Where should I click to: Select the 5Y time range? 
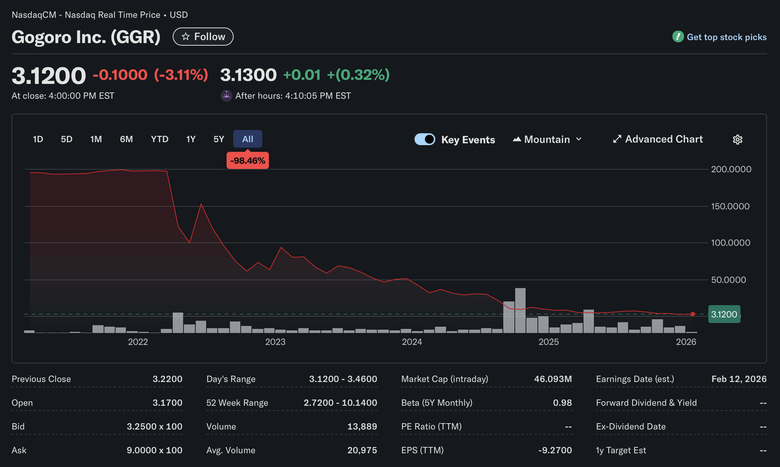tap(219, 139)
